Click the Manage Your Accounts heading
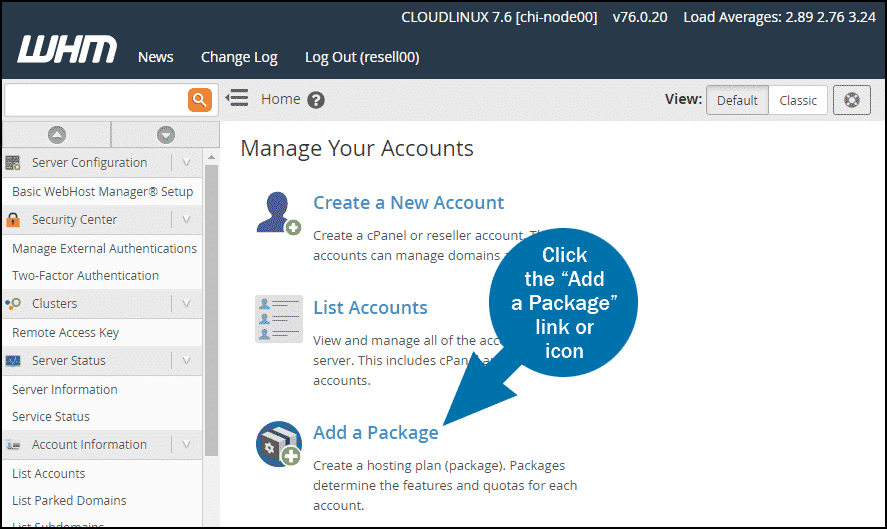The width and height of the screenshot is (887, 529). point(357,149)
